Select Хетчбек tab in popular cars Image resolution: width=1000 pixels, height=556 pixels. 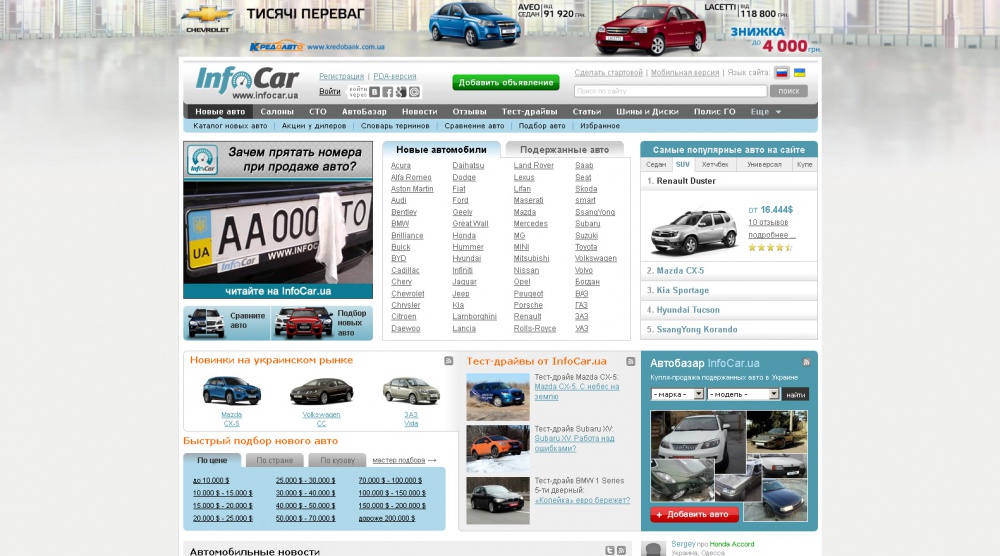tap(715, 165)
